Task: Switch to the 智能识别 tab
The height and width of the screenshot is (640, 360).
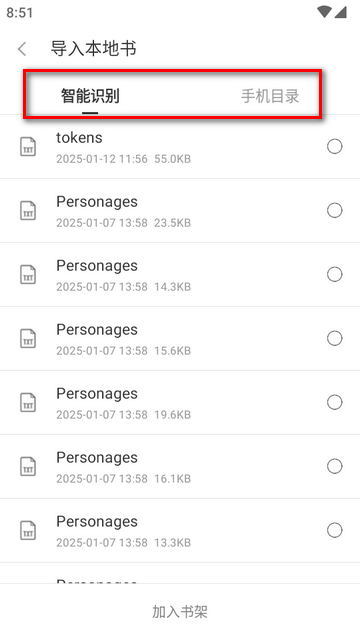Action: click(x=90, y=96)
